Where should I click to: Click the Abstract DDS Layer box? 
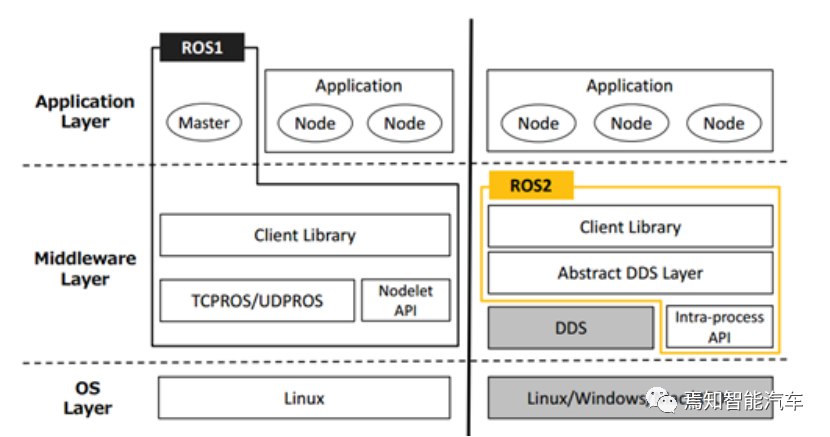tap(630, 273)
